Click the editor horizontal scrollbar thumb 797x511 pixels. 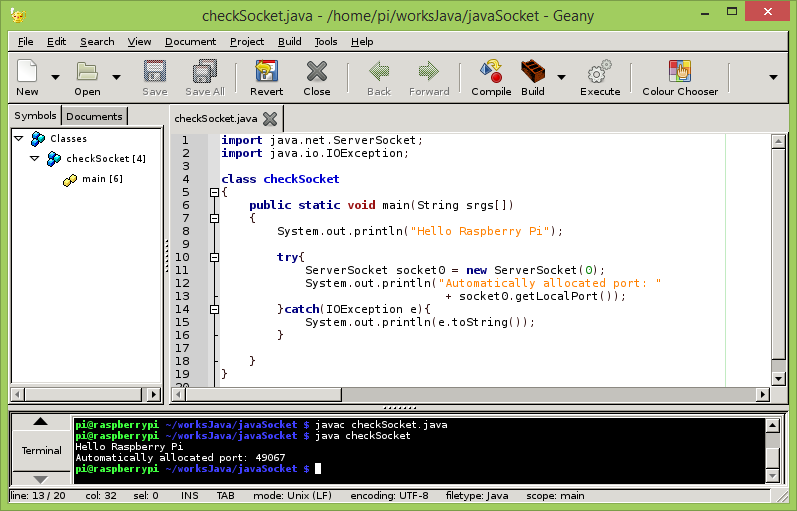263,394
